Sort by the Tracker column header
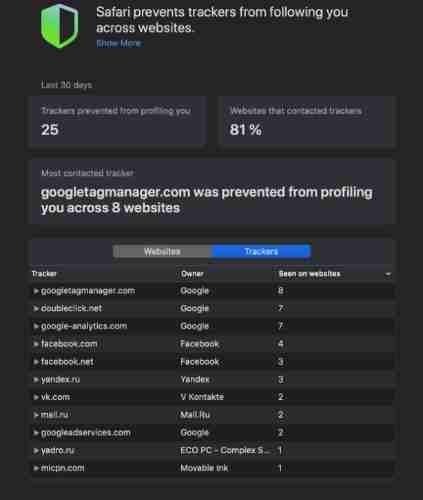 (x=44, y=274)
